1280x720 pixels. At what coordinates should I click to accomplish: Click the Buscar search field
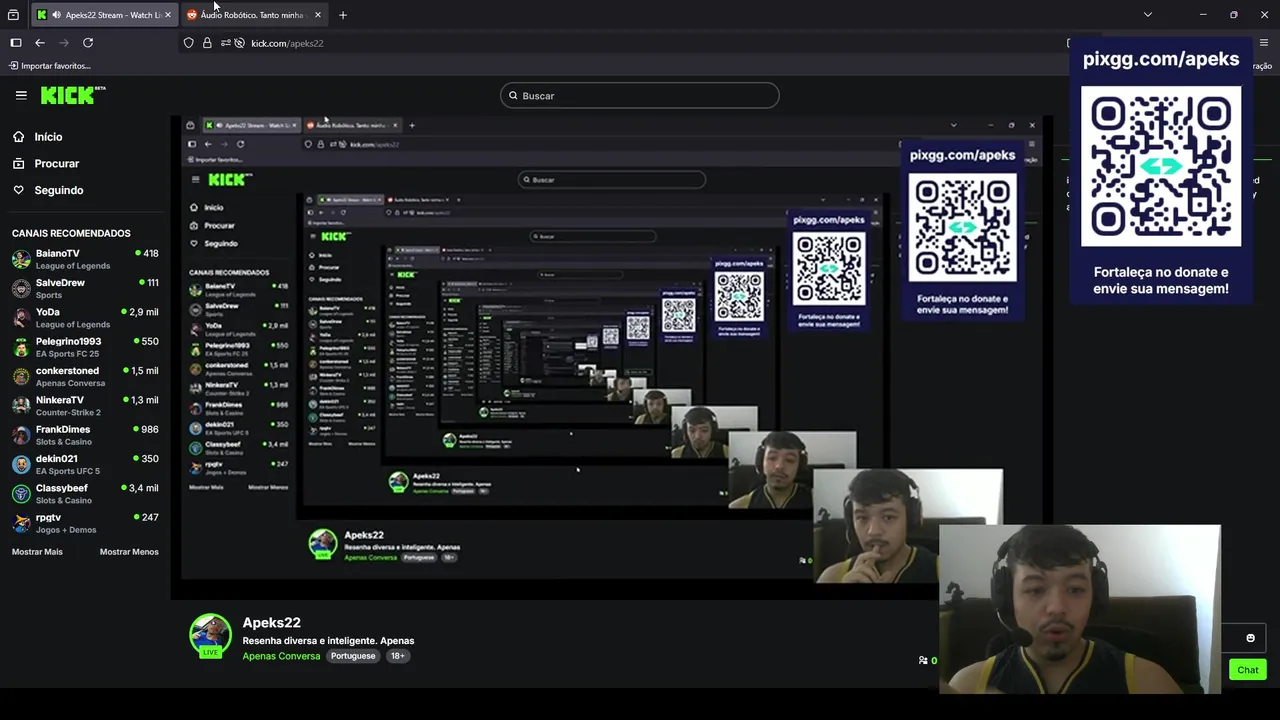click(x=640, y=96)
